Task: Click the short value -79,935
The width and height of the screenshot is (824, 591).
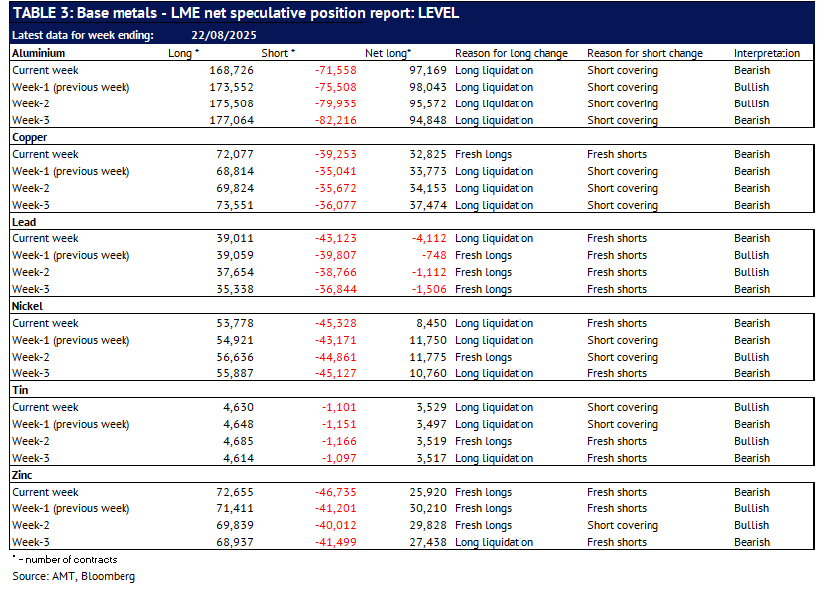Action: click(x=336, y=103)
